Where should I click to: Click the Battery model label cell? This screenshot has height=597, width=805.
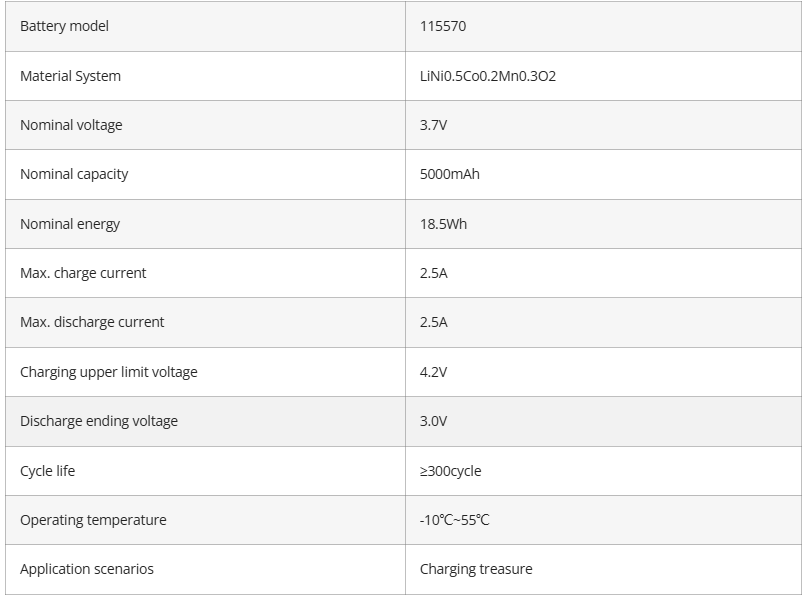coord(64,26)
